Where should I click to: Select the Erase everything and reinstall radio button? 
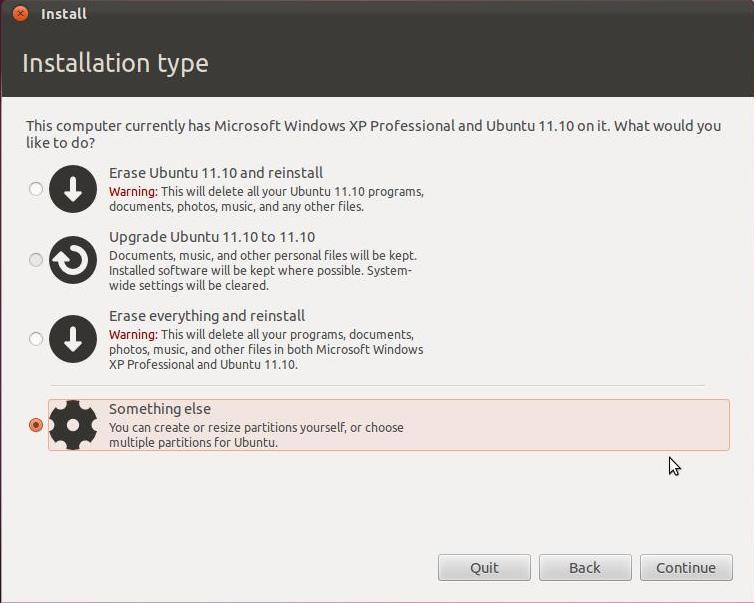pyautogui.click(x=36, y=339)
